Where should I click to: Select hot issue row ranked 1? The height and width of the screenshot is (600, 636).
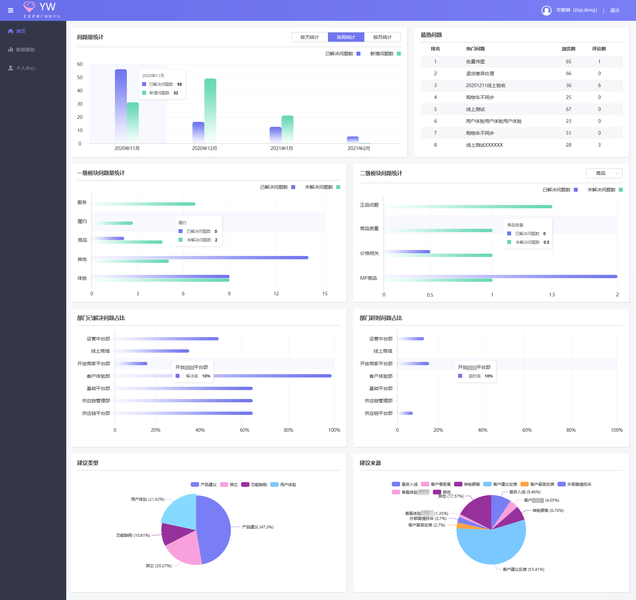coord(521,62)
